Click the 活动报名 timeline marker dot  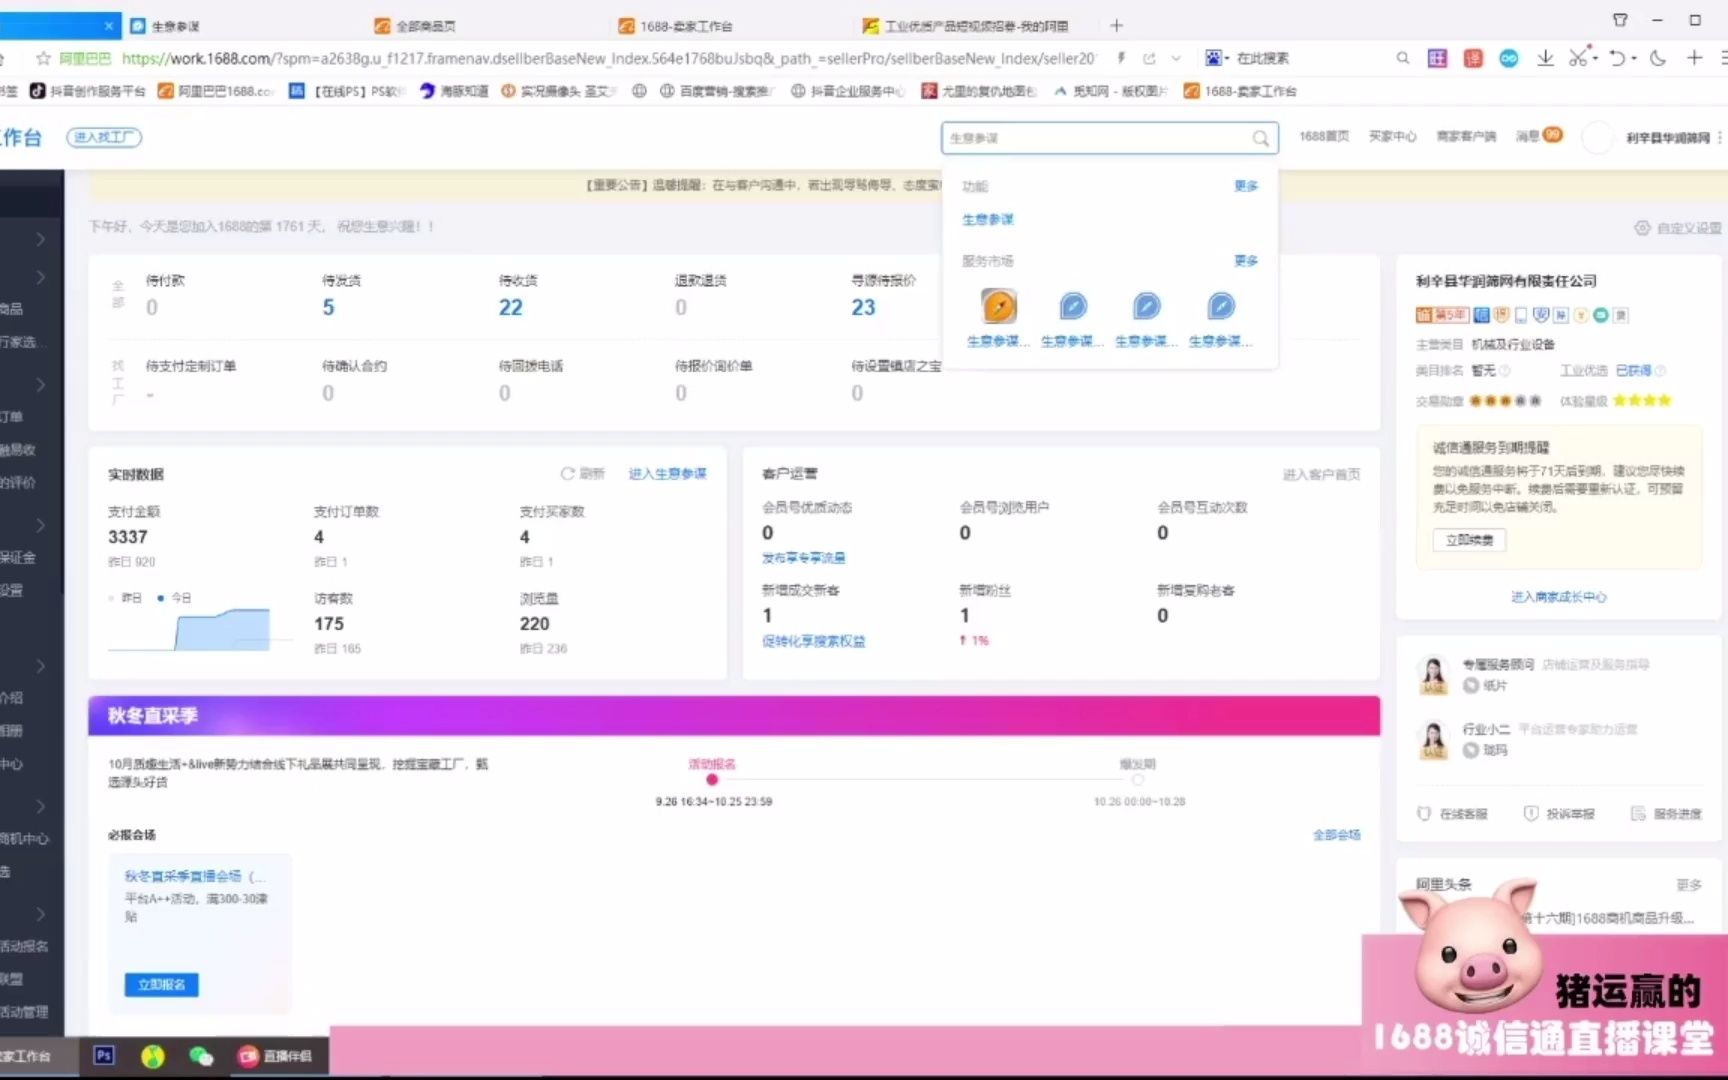[x=711, y=780]
